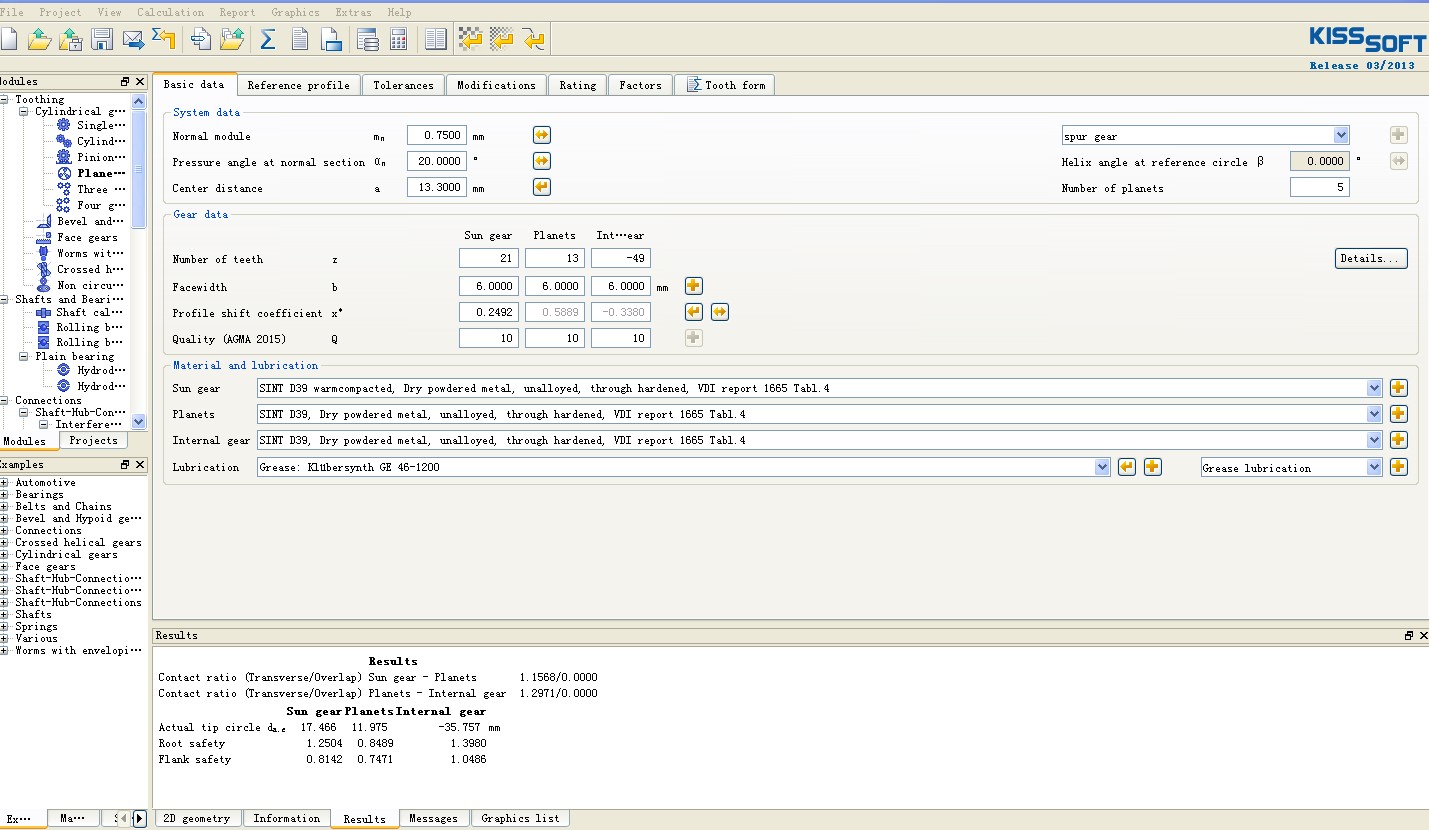Click plus button next to Internal gear material
Screen dimensions: 1429x830
click(x=1398, y=440)
